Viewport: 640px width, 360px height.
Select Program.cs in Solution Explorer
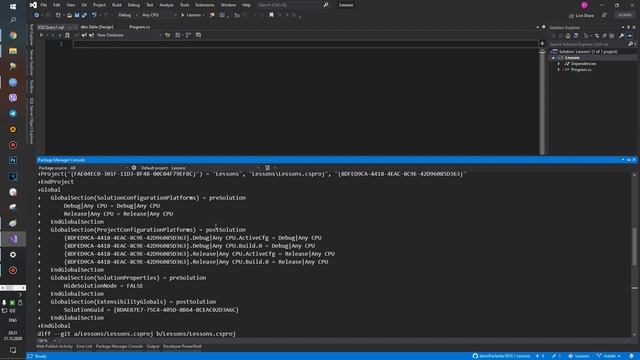click(581, 70)
